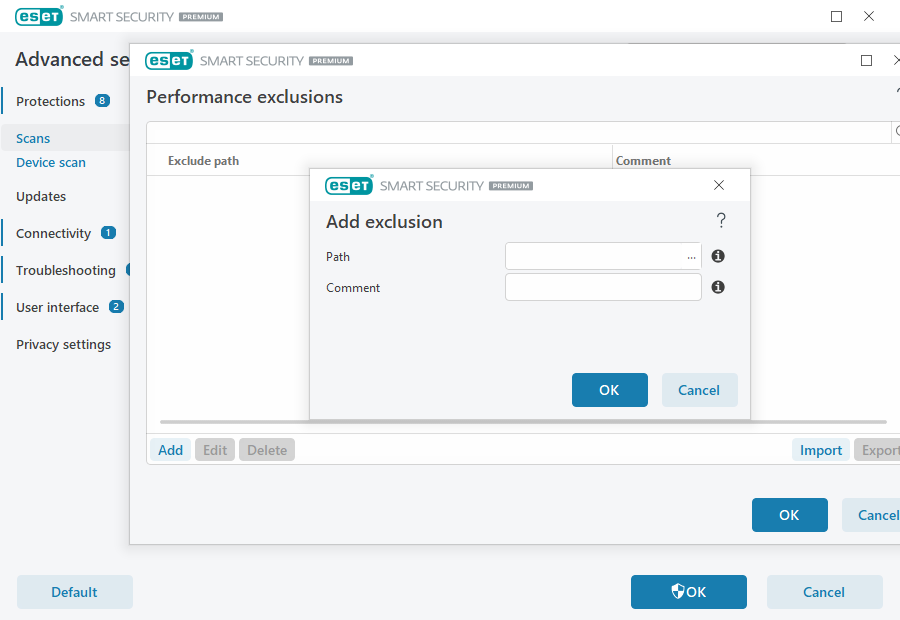
Task: Click Import in Performance exclusions window
Action: click(821, 450)
